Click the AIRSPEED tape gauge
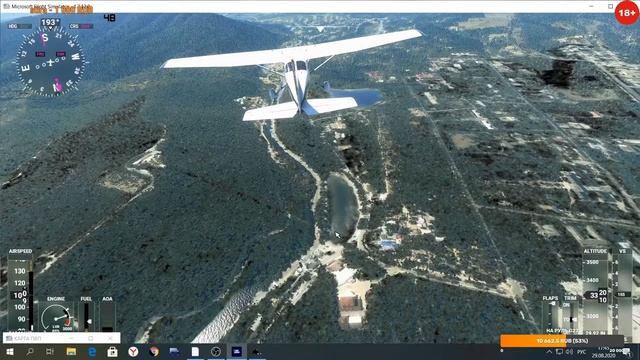The height and width of the screenshot is (360, 640). 20,291
